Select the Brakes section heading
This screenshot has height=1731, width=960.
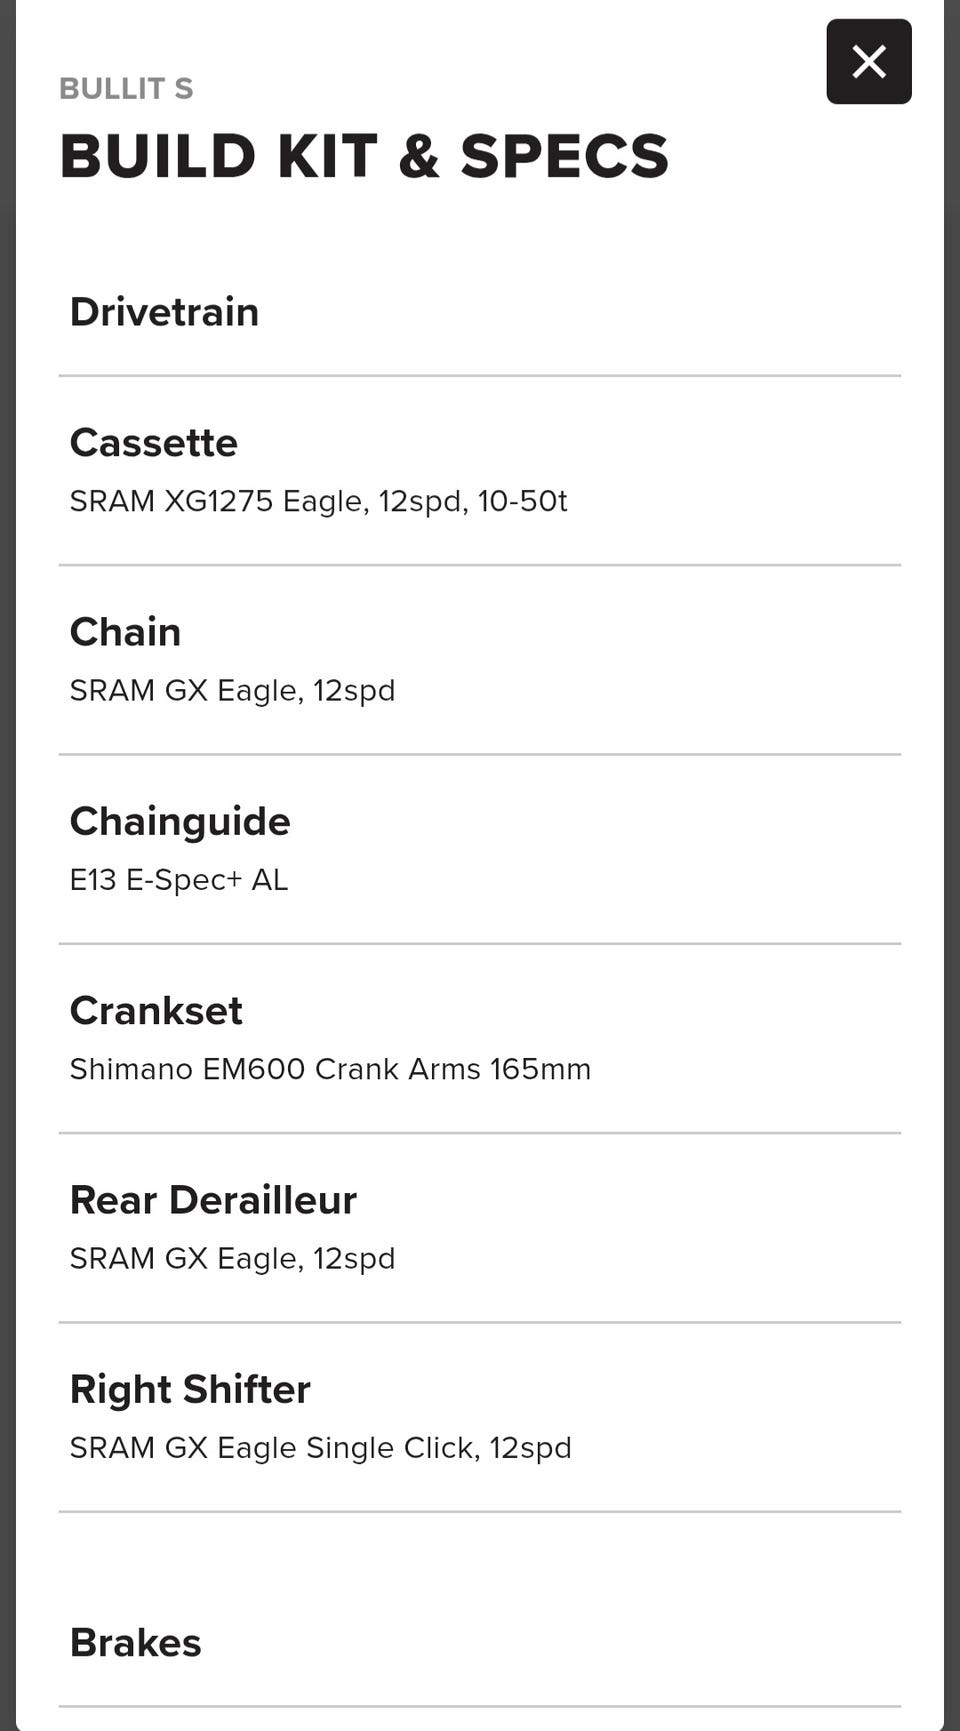pyautogui.click(x=135, y=1643)
